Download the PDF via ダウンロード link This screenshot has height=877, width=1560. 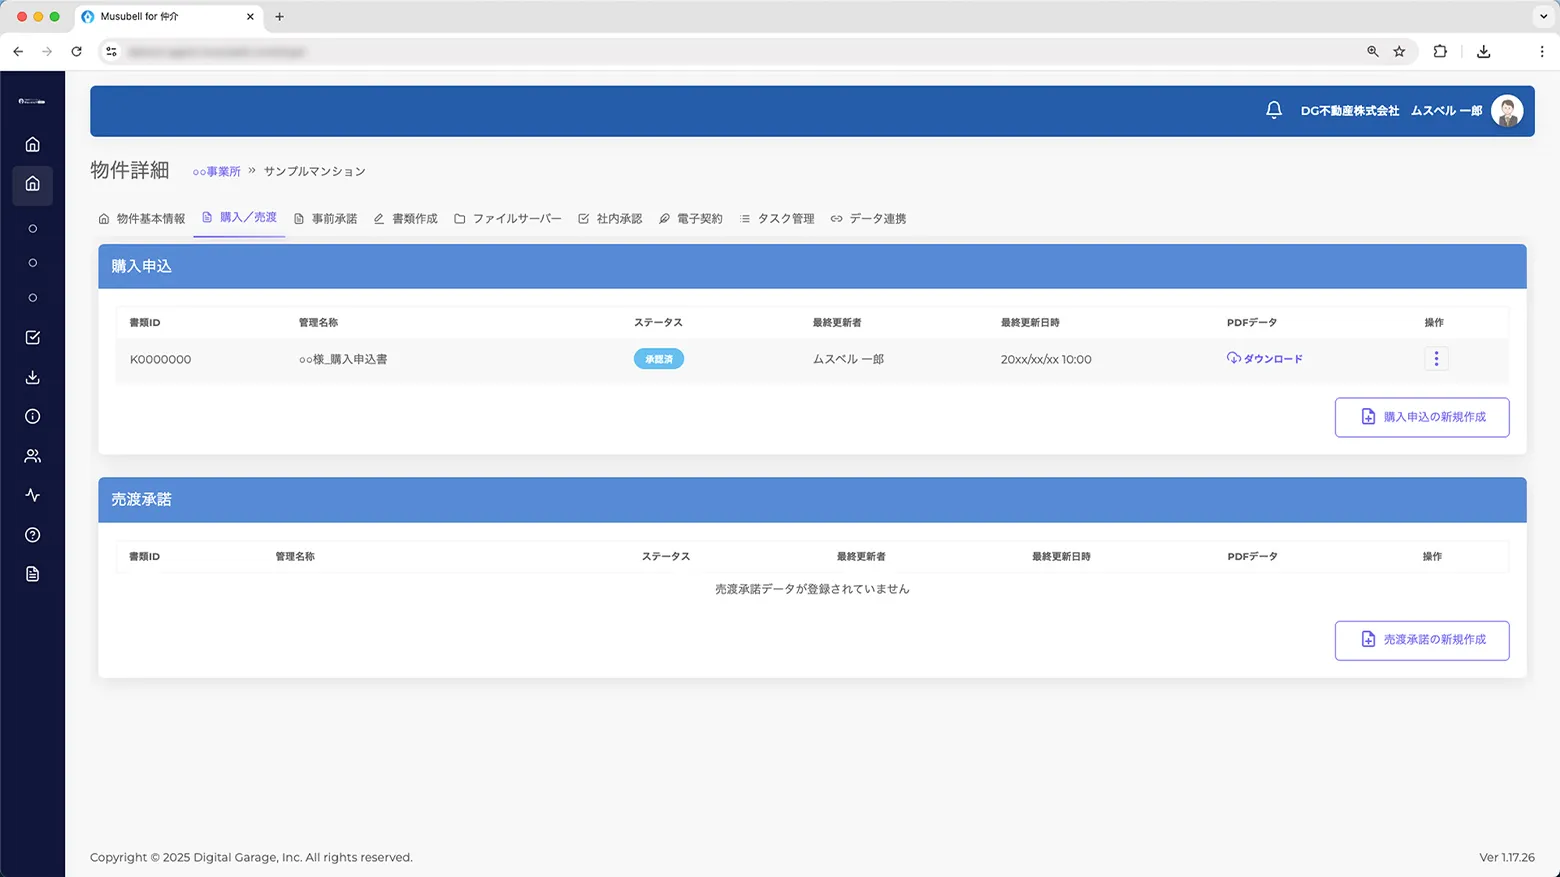(1265, 359)
